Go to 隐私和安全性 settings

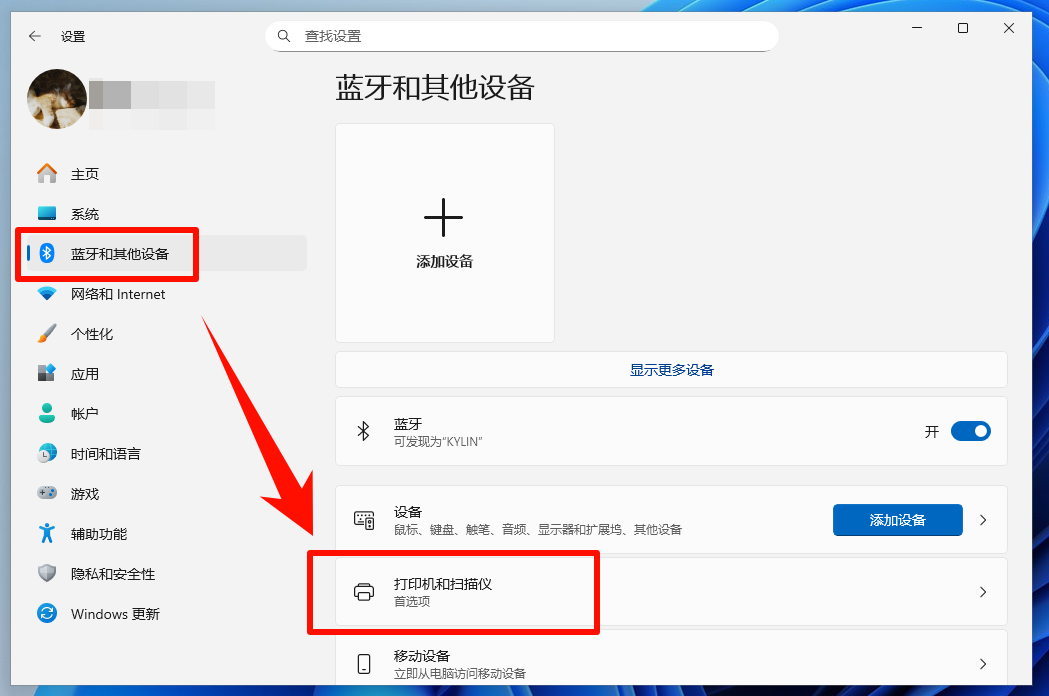(x=166, y=573)
